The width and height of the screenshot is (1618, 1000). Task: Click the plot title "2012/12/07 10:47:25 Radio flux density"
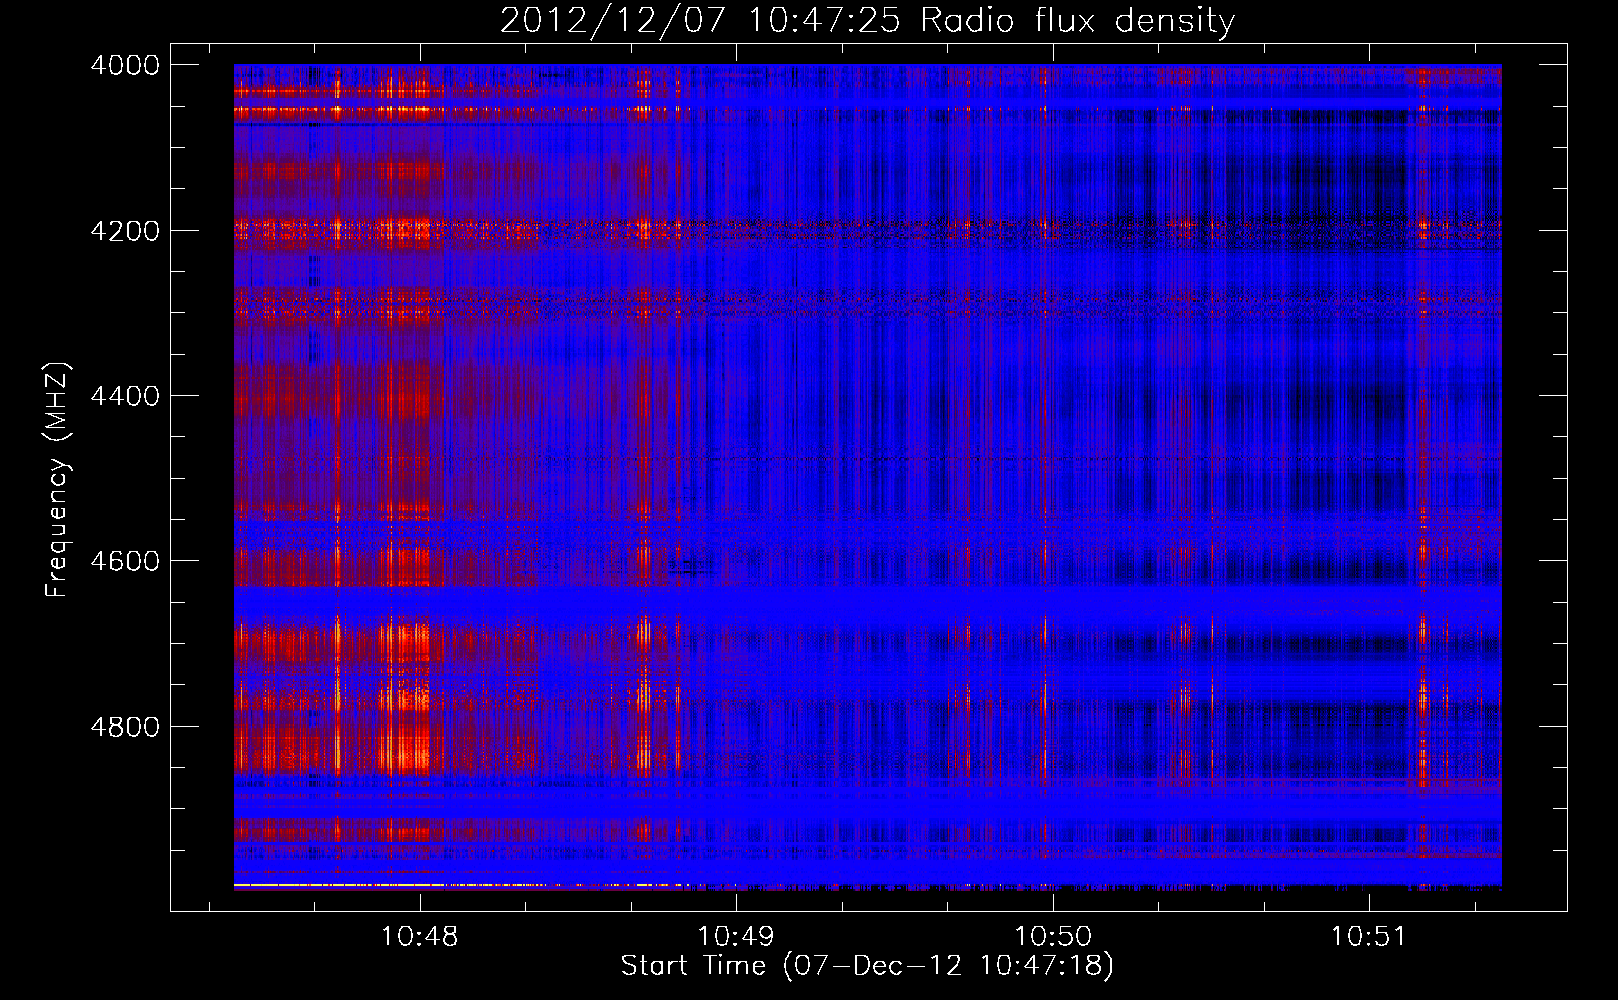[867, 20]
